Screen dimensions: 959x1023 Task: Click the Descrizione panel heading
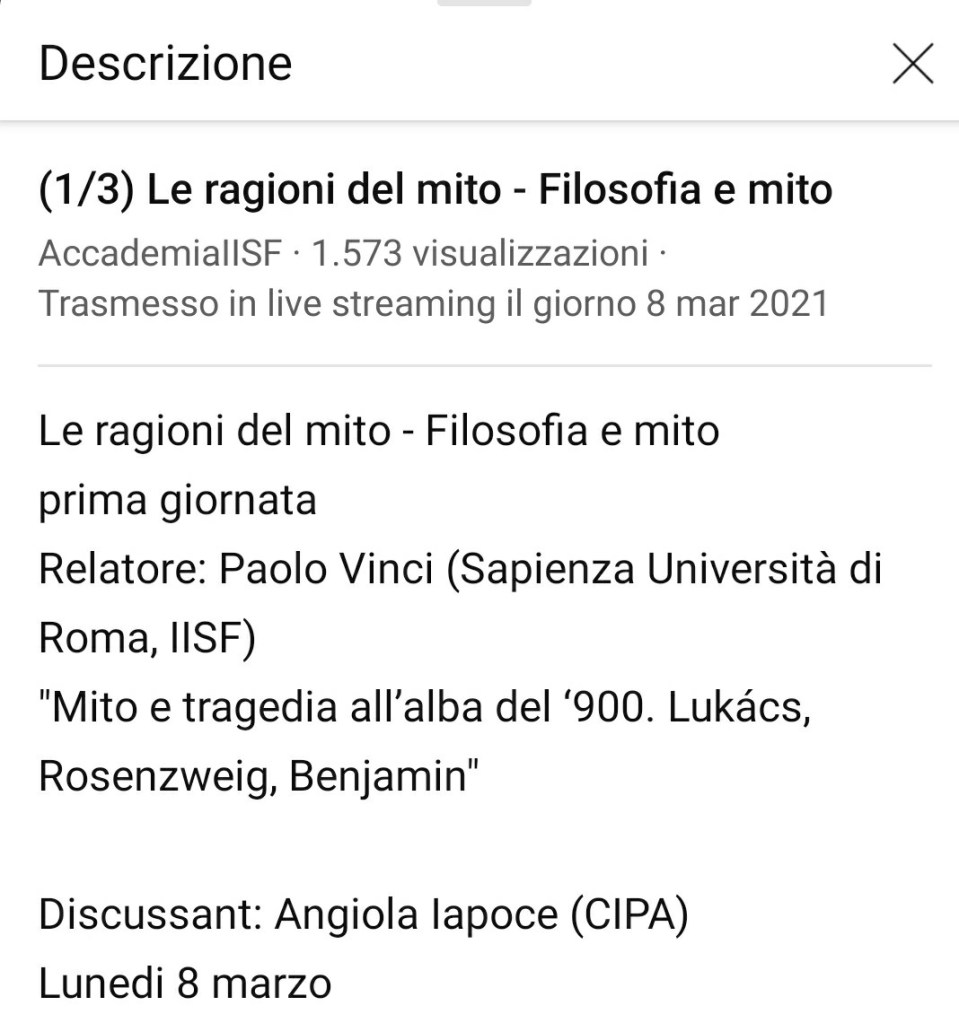pos(165,64)
